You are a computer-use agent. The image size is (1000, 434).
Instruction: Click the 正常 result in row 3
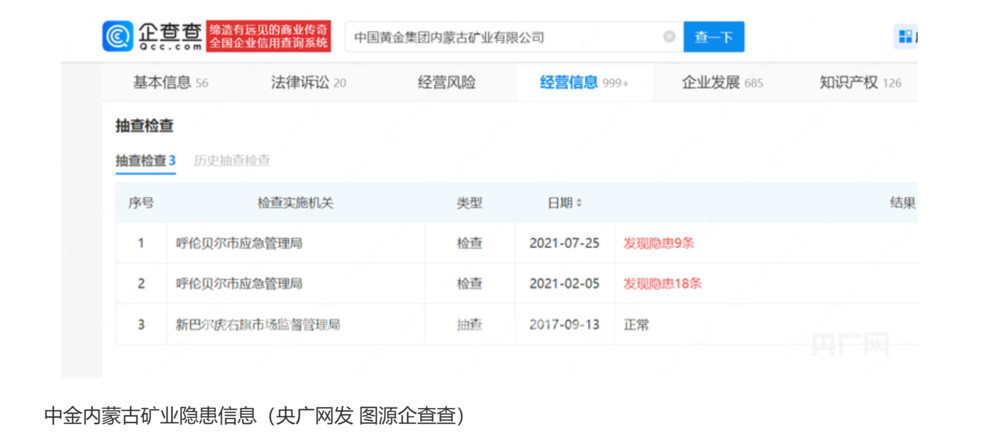click(636, 324)
